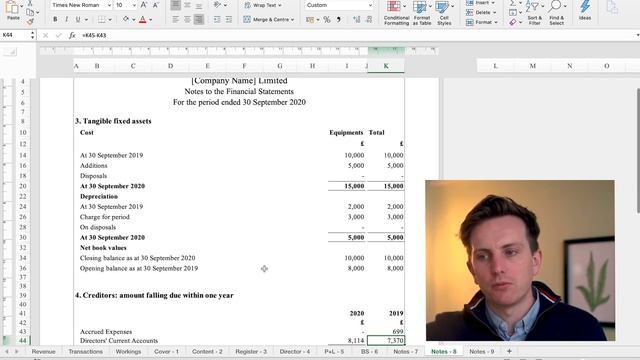This screenshot has height=360, width=640.
Task: Click the Delete cells button
Action: point(481,13)
